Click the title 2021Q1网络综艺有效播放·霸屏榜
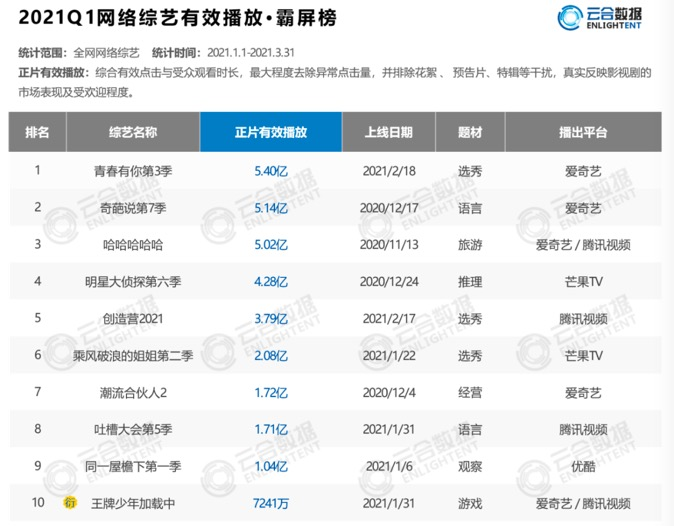Image resolution: width=674 pixels, height=526 pixels. pos(178,18)
